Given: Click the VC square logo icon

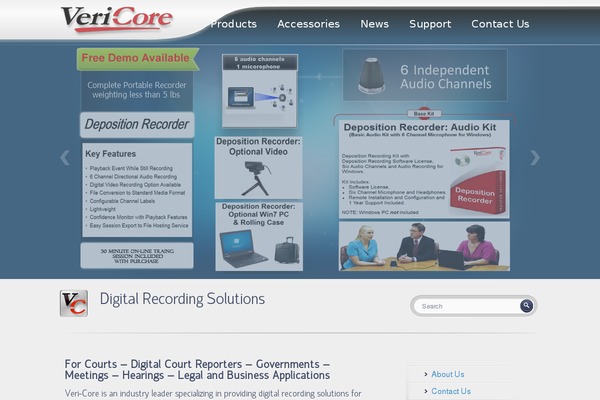Looking at the screenshot, I should click(x=74, y=303).
